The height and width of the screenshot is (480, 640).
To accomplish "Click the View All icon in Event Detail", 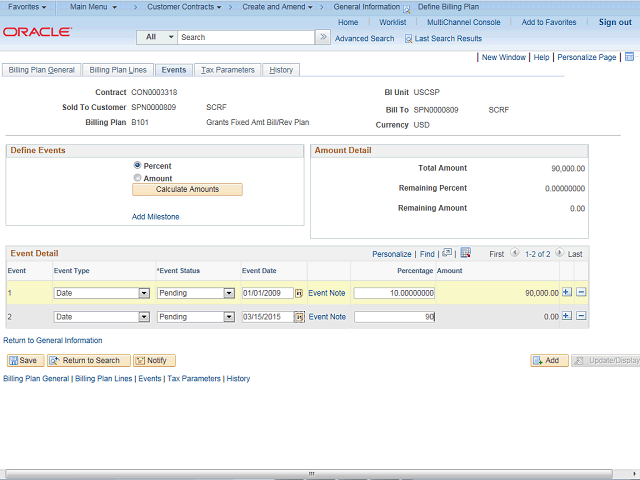I will click(447, 254).
